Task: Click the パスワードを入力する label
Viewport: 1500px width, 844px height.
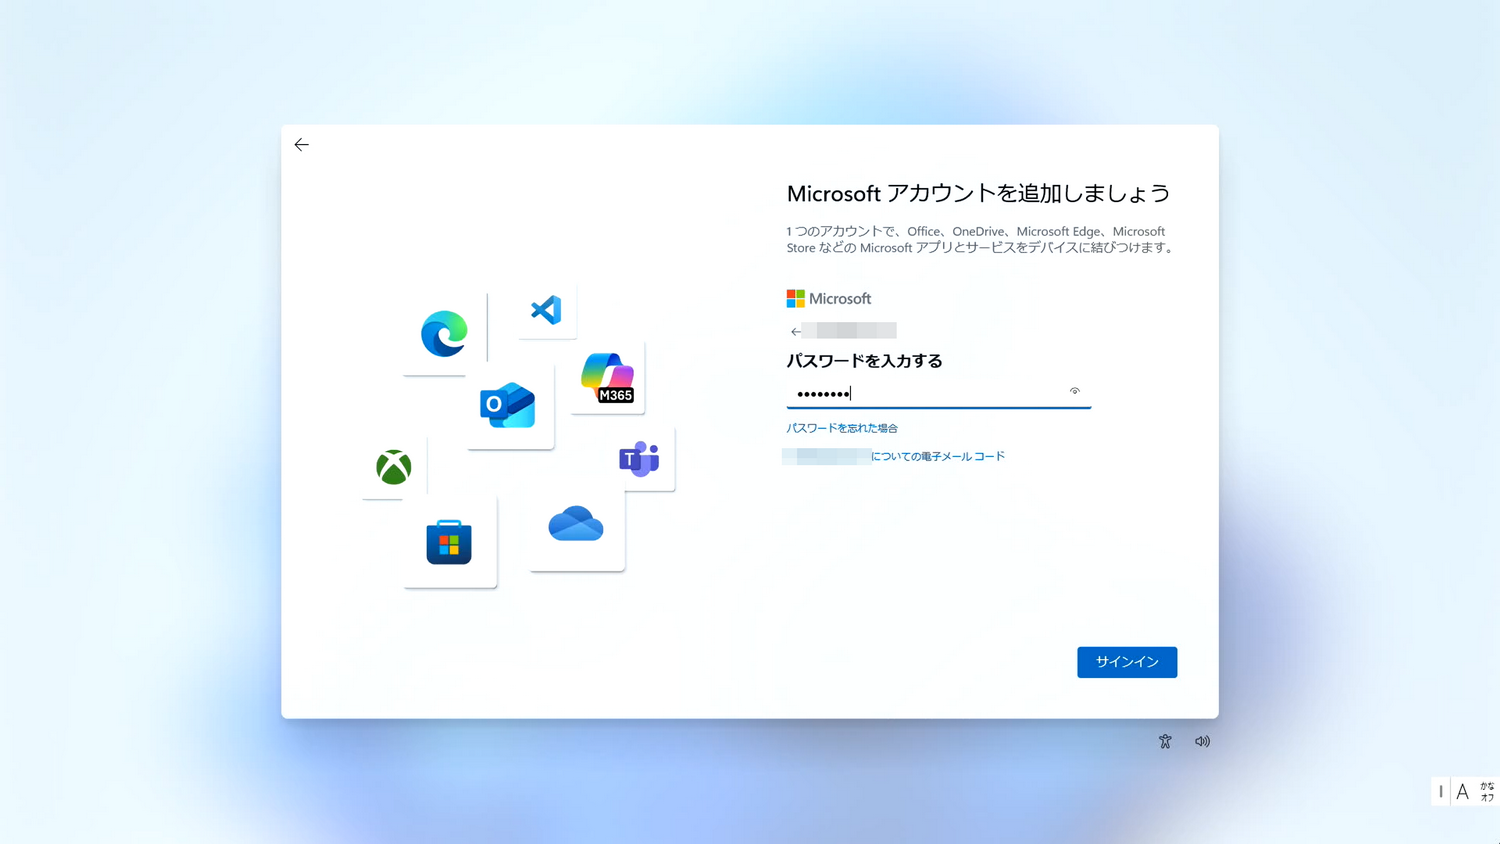Action: (x=864, y=361)
